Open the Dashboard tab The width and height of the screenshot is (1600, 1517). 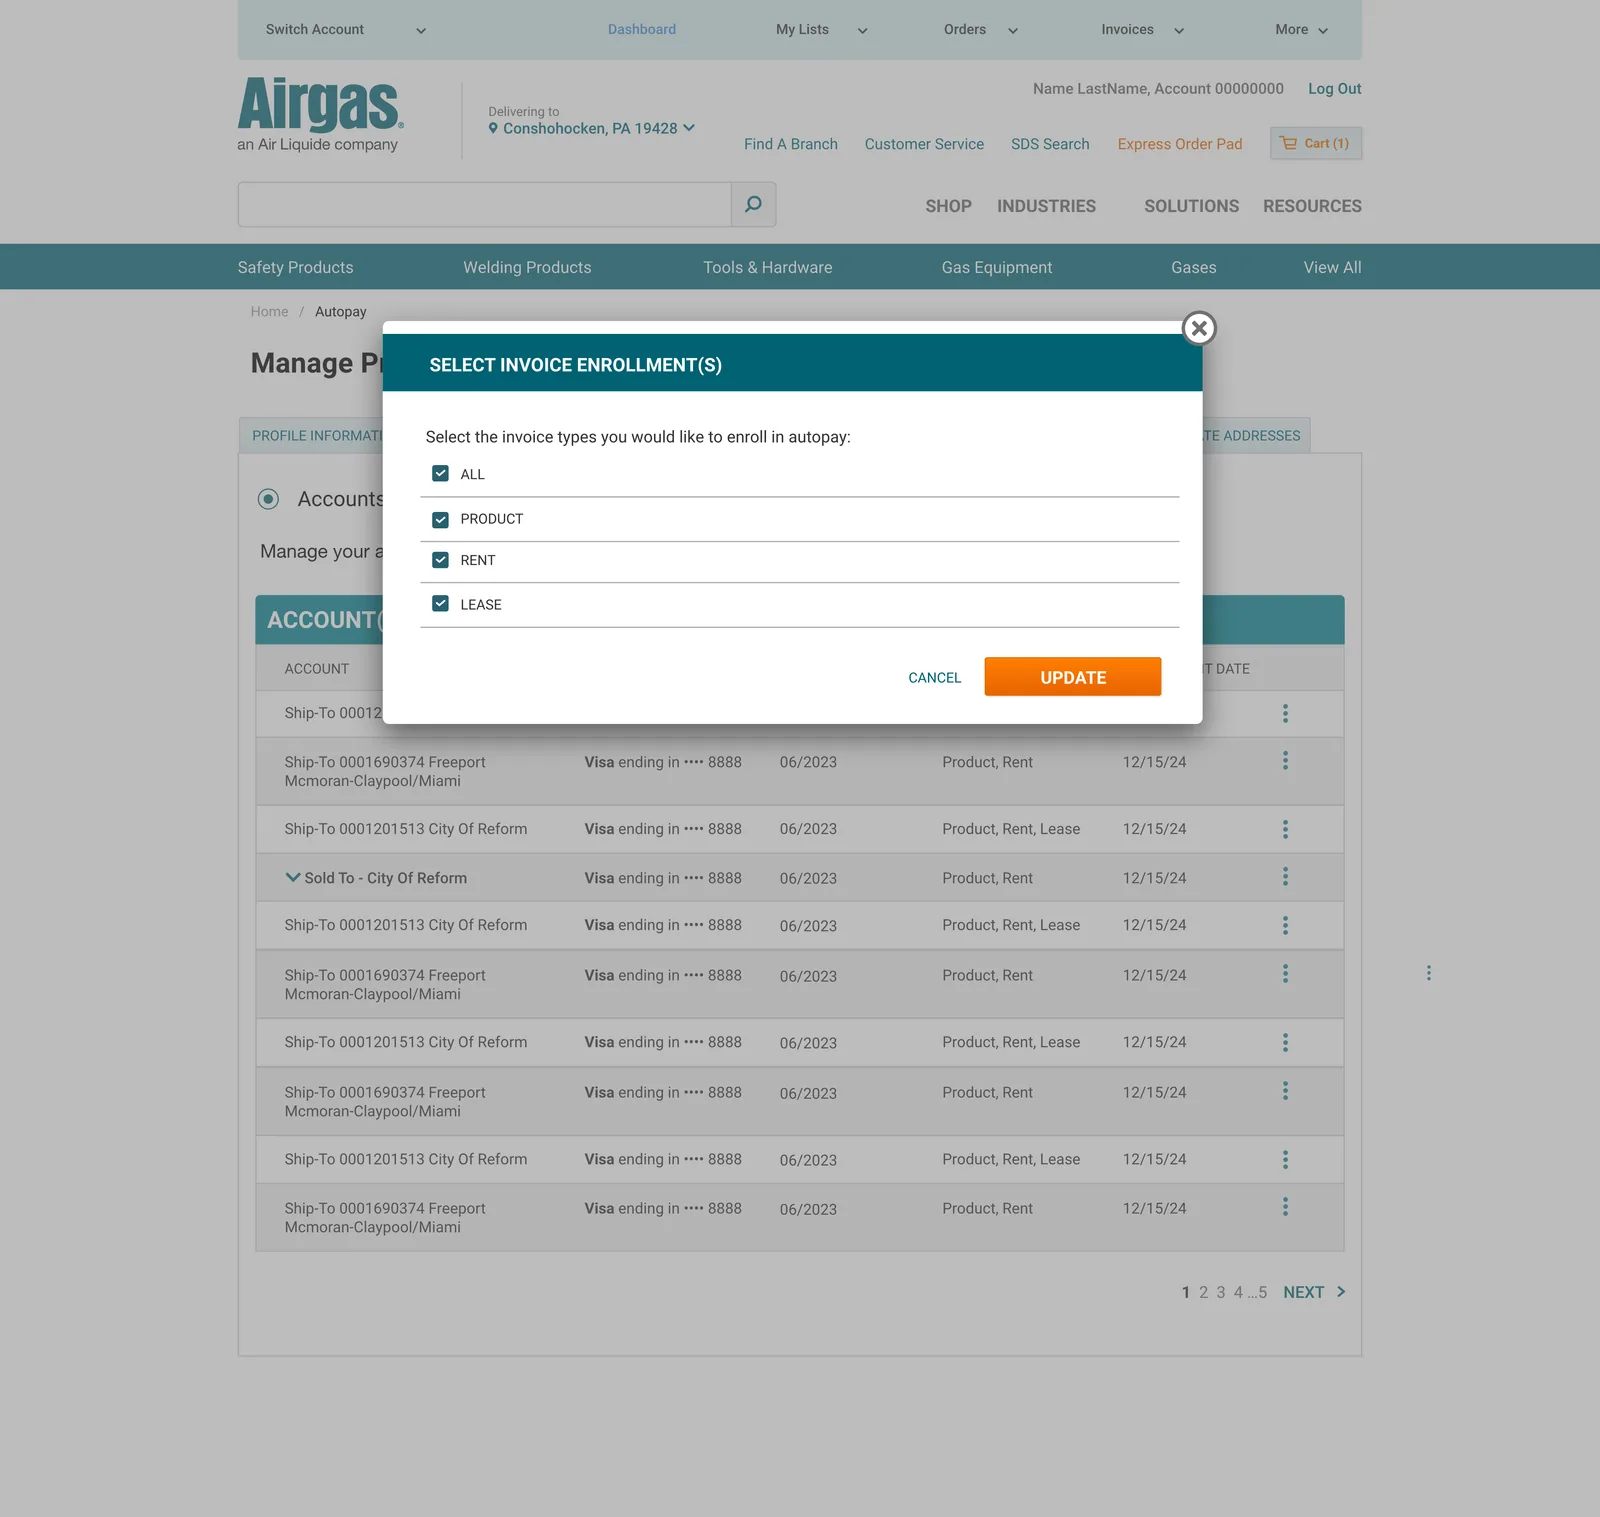642,30
